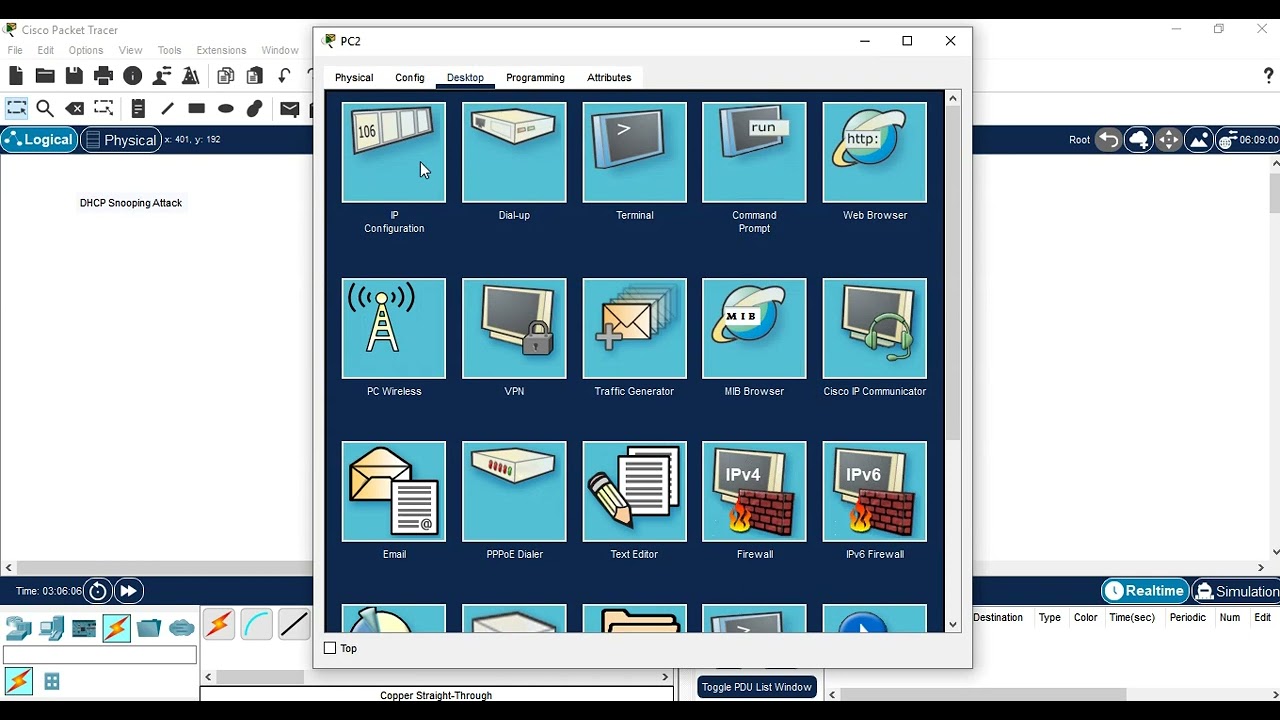Click the device name search field
This screenshot has height=720, width=1280.
coord(100,655)
